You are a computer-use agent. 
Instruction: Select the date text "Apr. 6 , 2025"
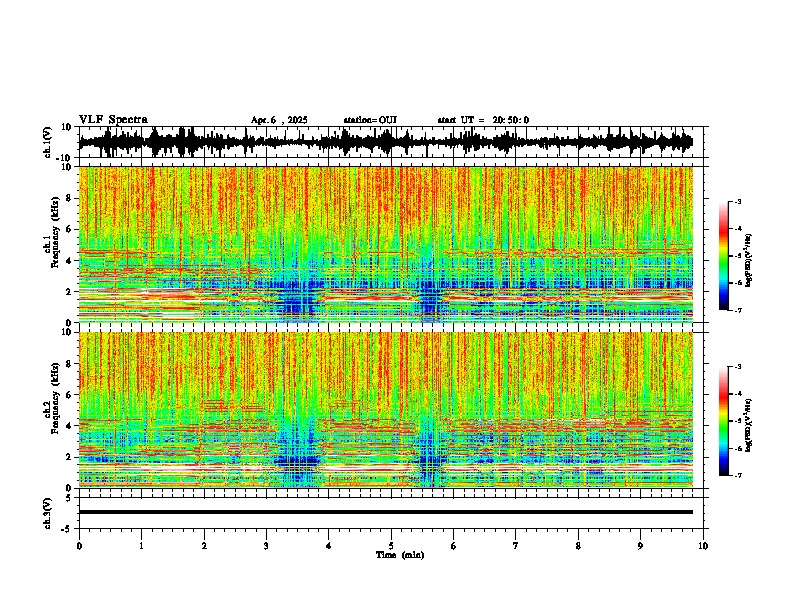279,120
